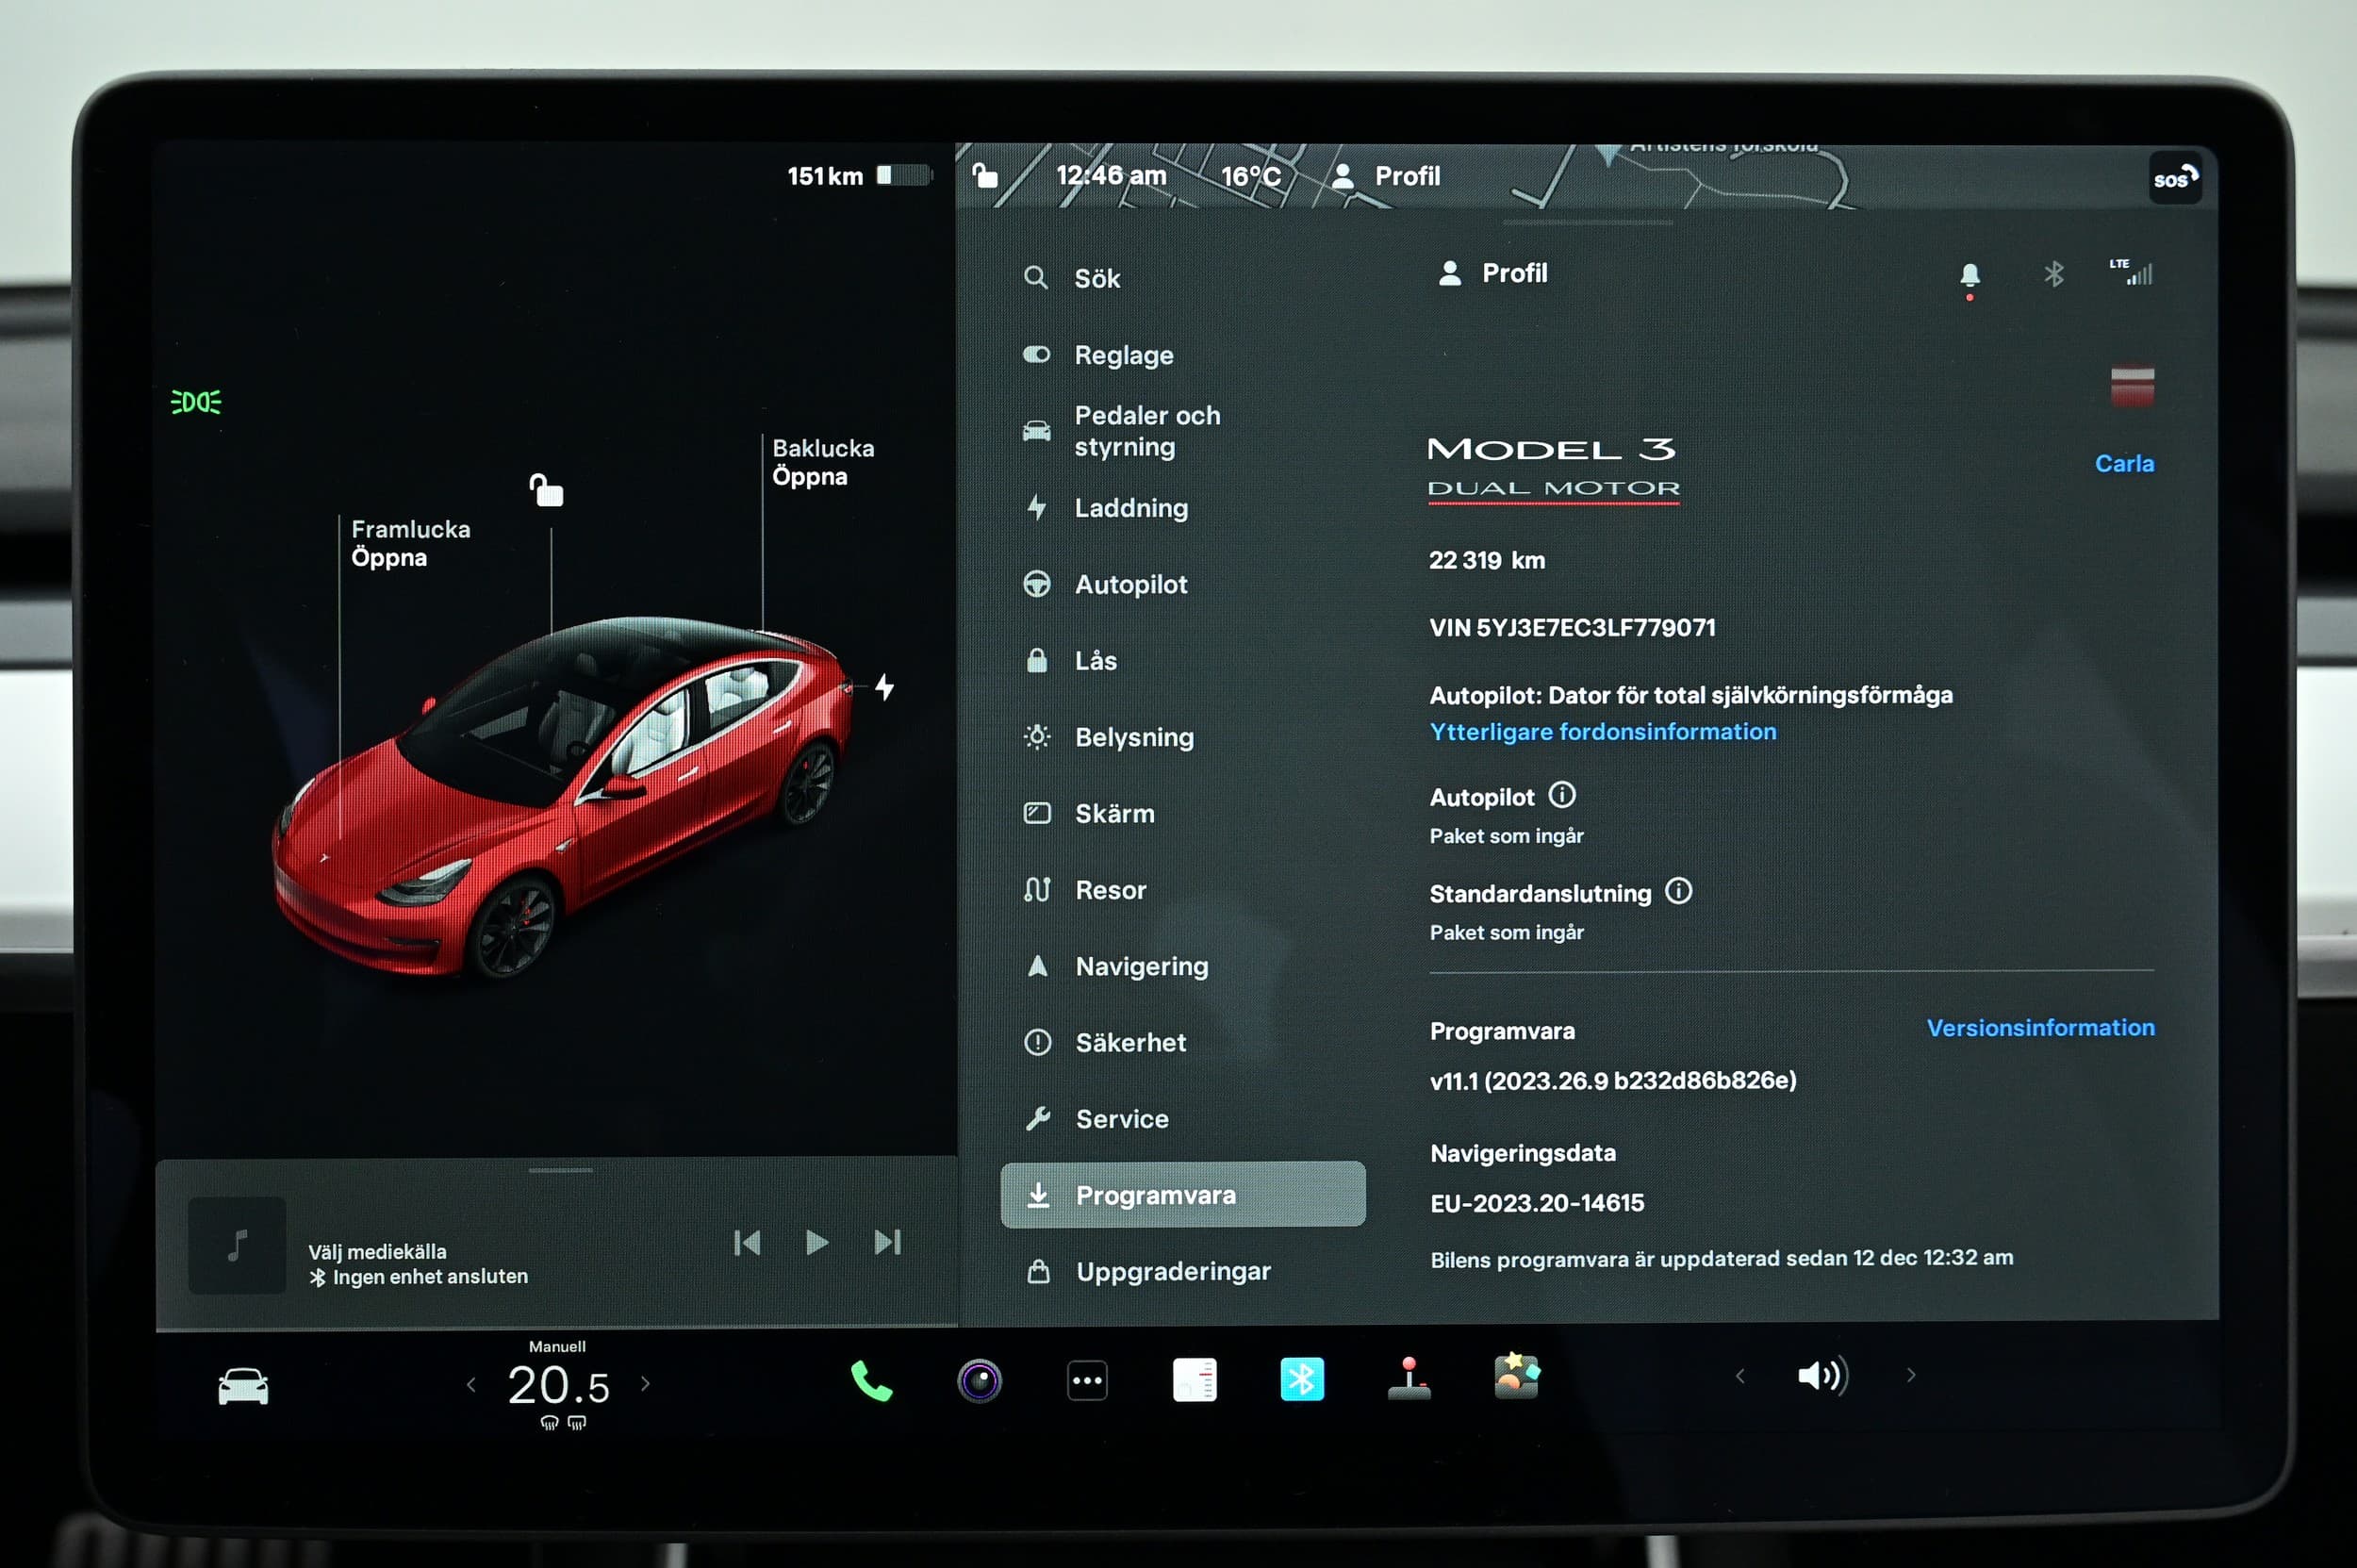Tap the charge port lightning icon

tap(884, 687)
